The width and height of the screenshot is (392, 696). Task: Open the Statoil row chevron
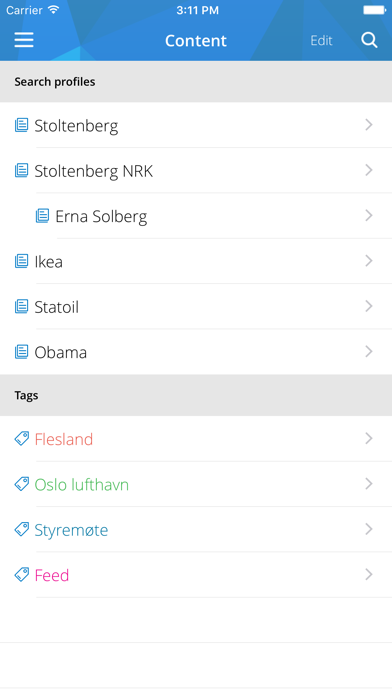(x=368, y=306)
